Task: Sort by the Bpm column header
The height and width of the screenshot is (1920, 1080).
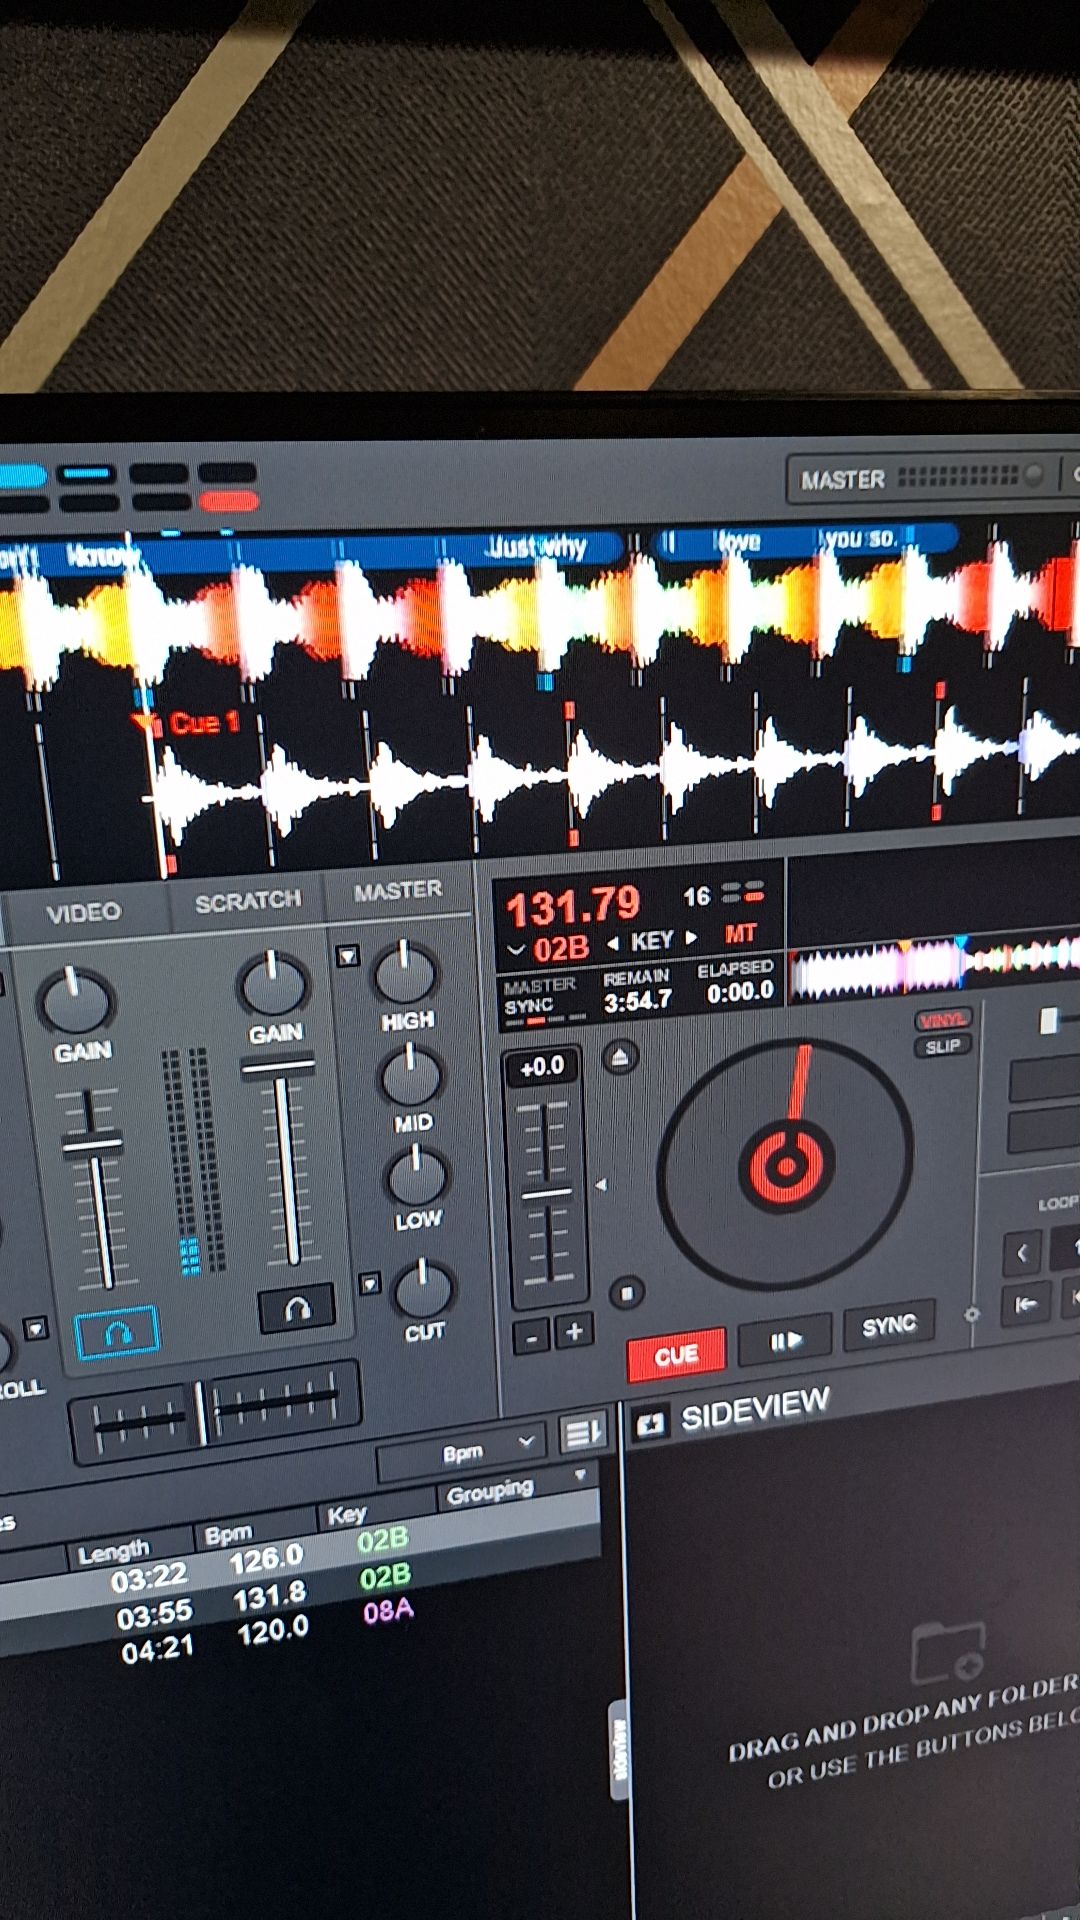Action: click(x=228, y=1534)
